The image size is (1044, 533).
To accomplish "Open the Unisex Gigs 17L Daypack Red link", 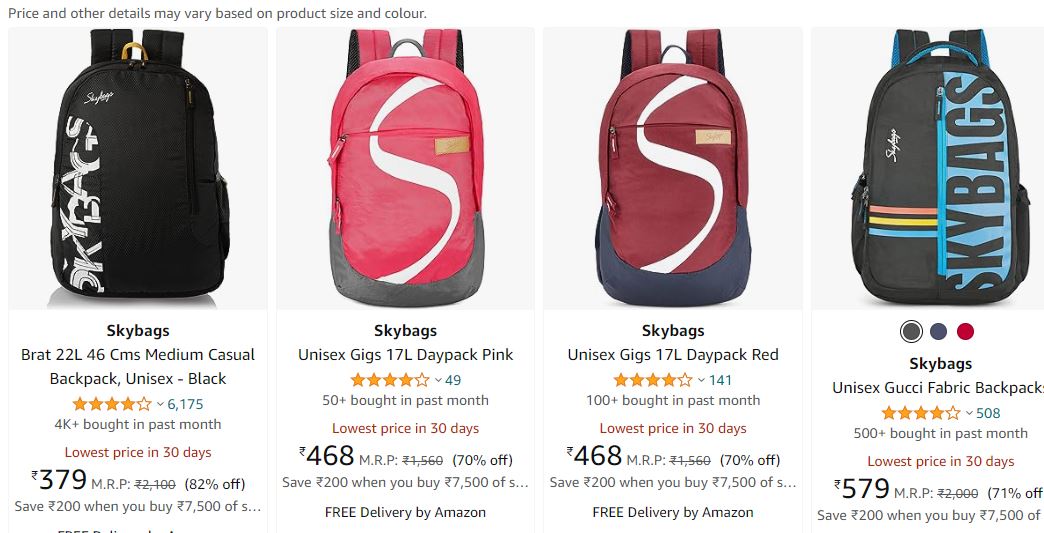I will pos(673,355).
